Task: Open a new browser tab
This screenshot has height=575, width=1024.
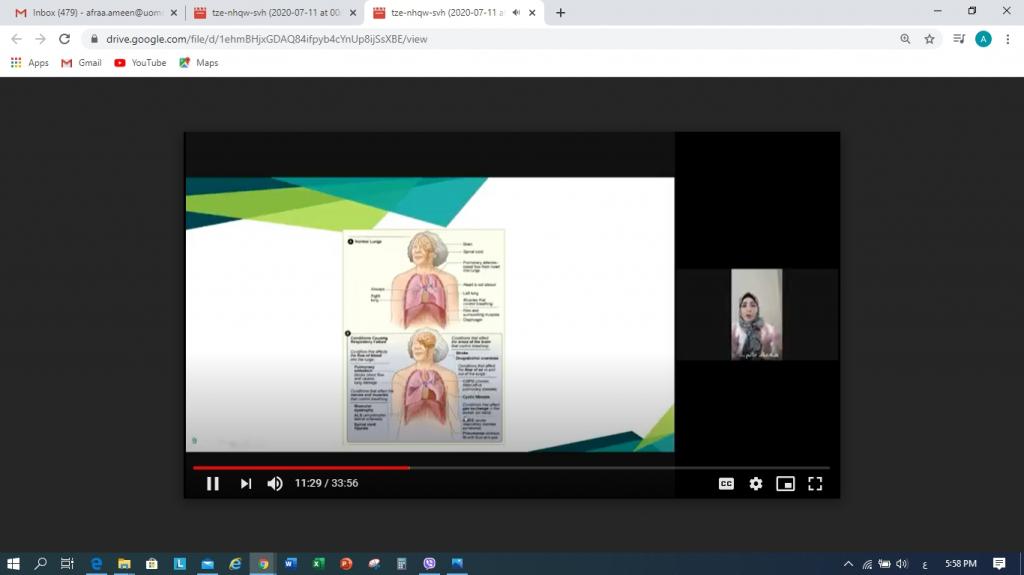Action: pyautogui.click(x=560, y=13)
